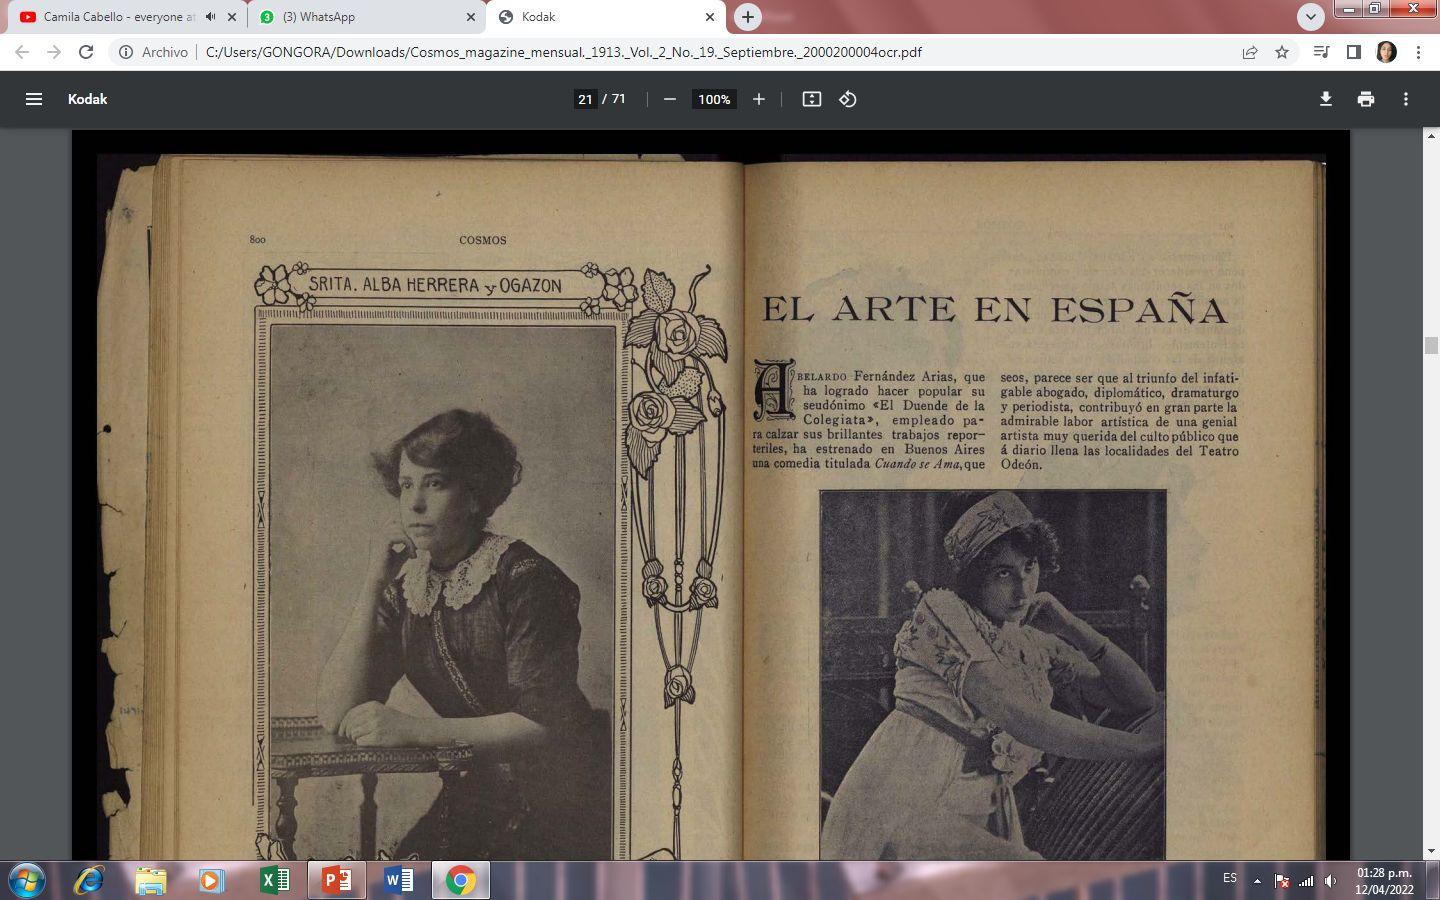Click the portrait photo of Alba Herrera
This screenshot has height=900, width=1440.
pos(442,592)
